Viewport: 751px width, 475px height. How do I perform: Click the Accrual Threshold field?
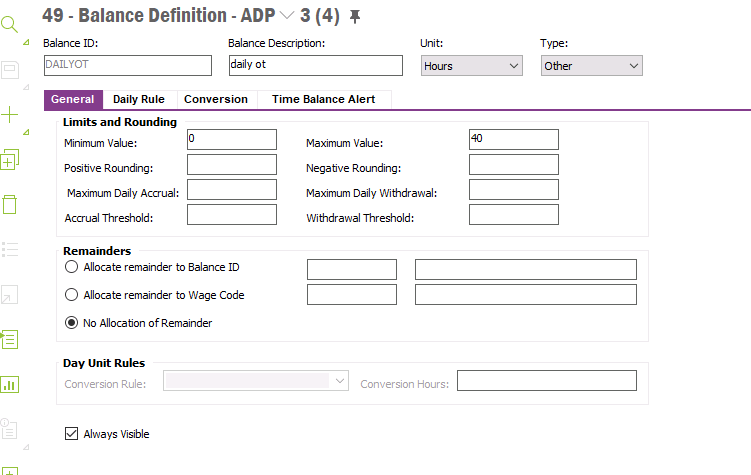[232, 215]
